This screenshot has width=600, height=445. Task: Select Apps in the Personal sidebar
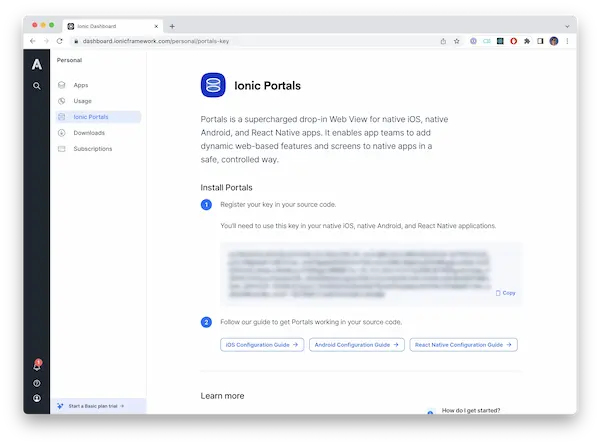click(80, 85)
